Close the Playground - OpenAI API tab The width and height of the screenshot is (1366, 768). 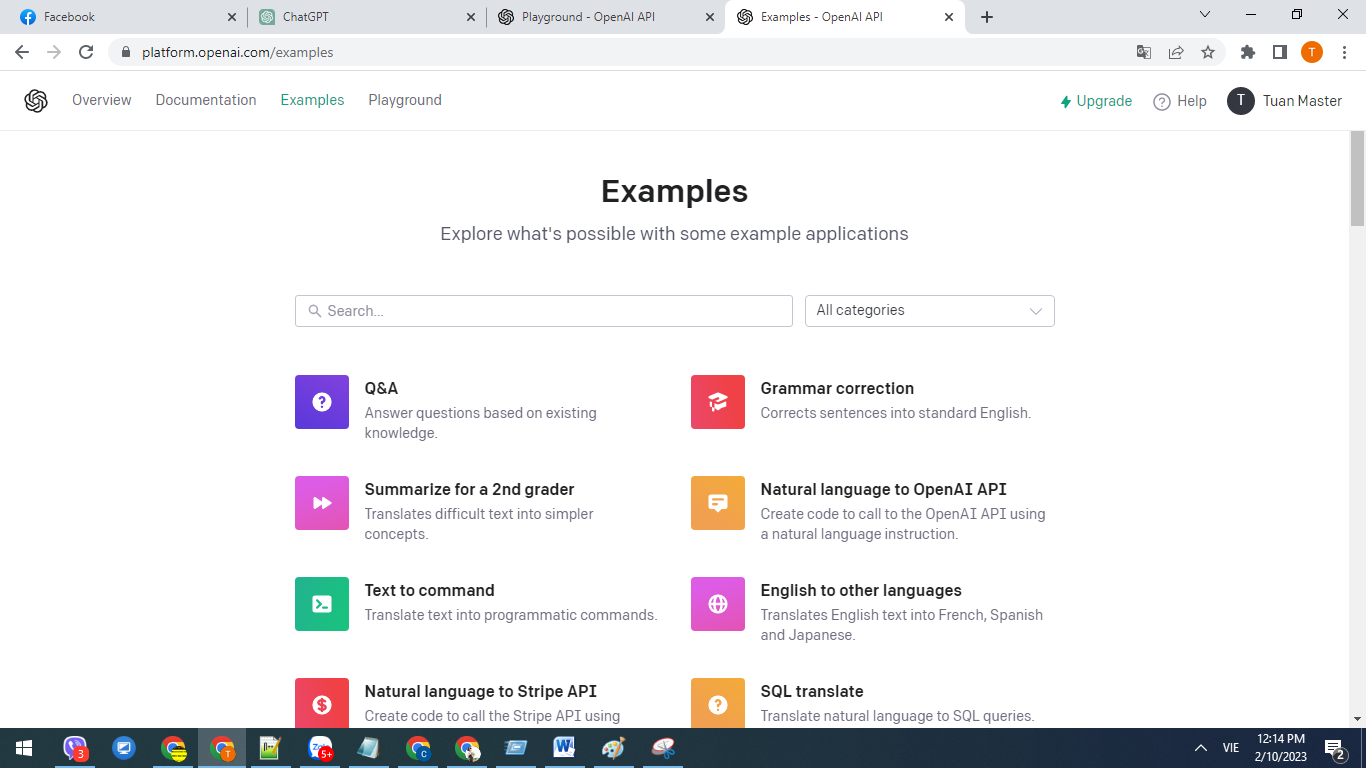710,17
